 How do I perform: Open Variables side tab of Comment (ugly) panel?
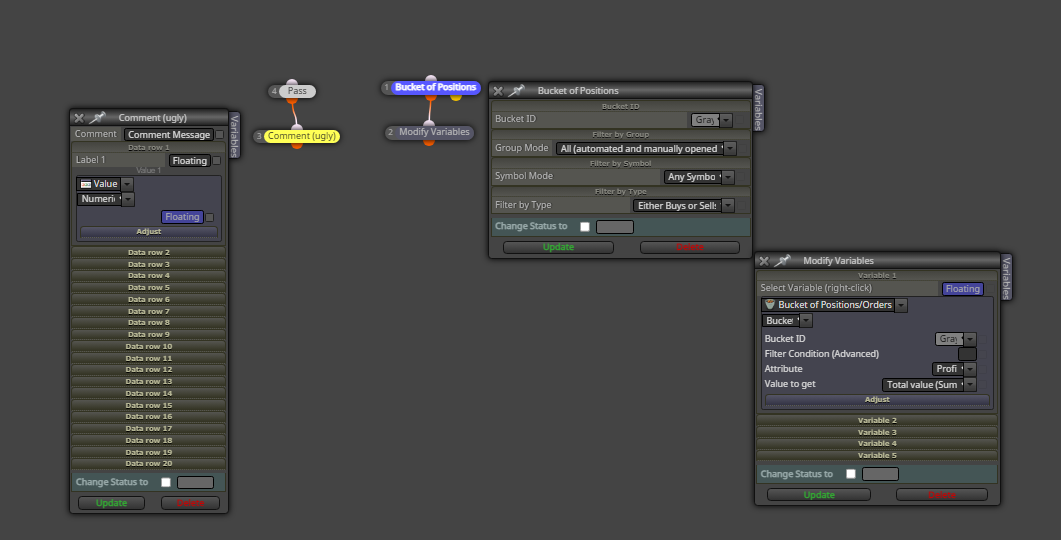(x=234, y=135)
